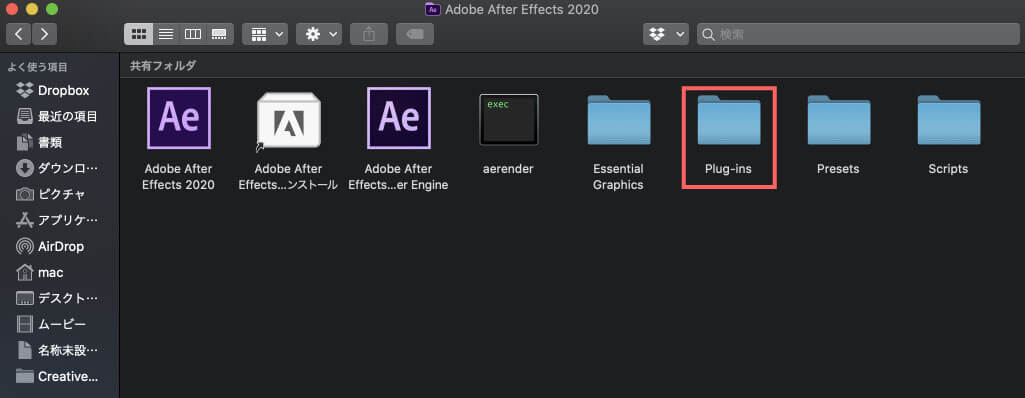
Task: Select the aerender exec file icon
Action: click(x=509, y=120)
